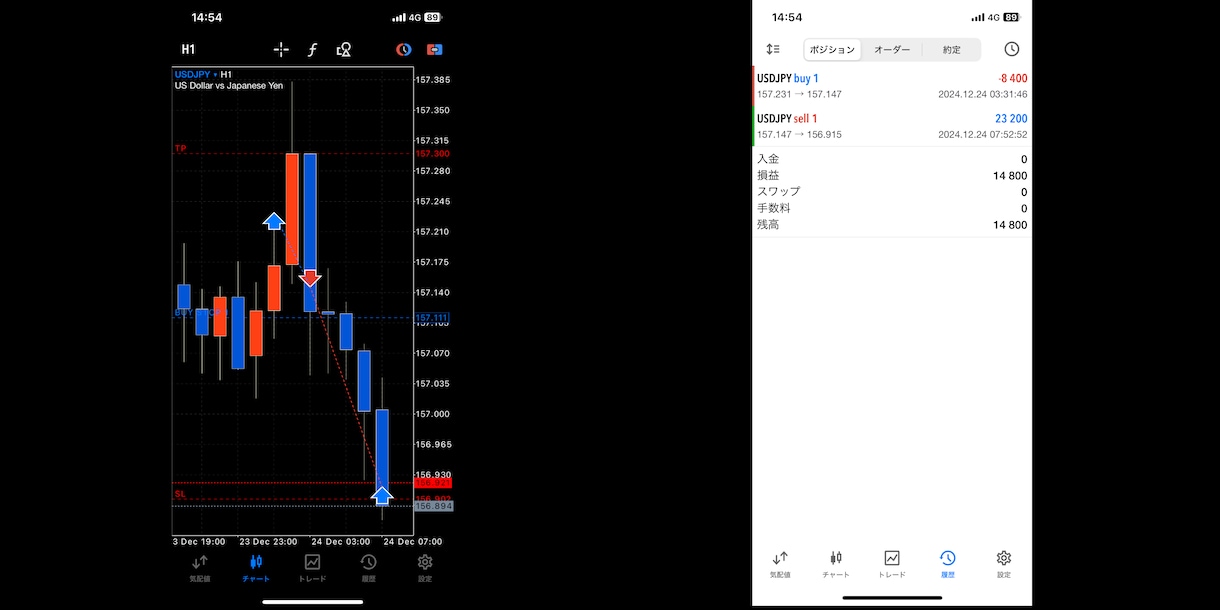The image size is (1220, 610).
Task: Open the clock period icon in history
Action: pyautogui.click(x=1011, y=49)
